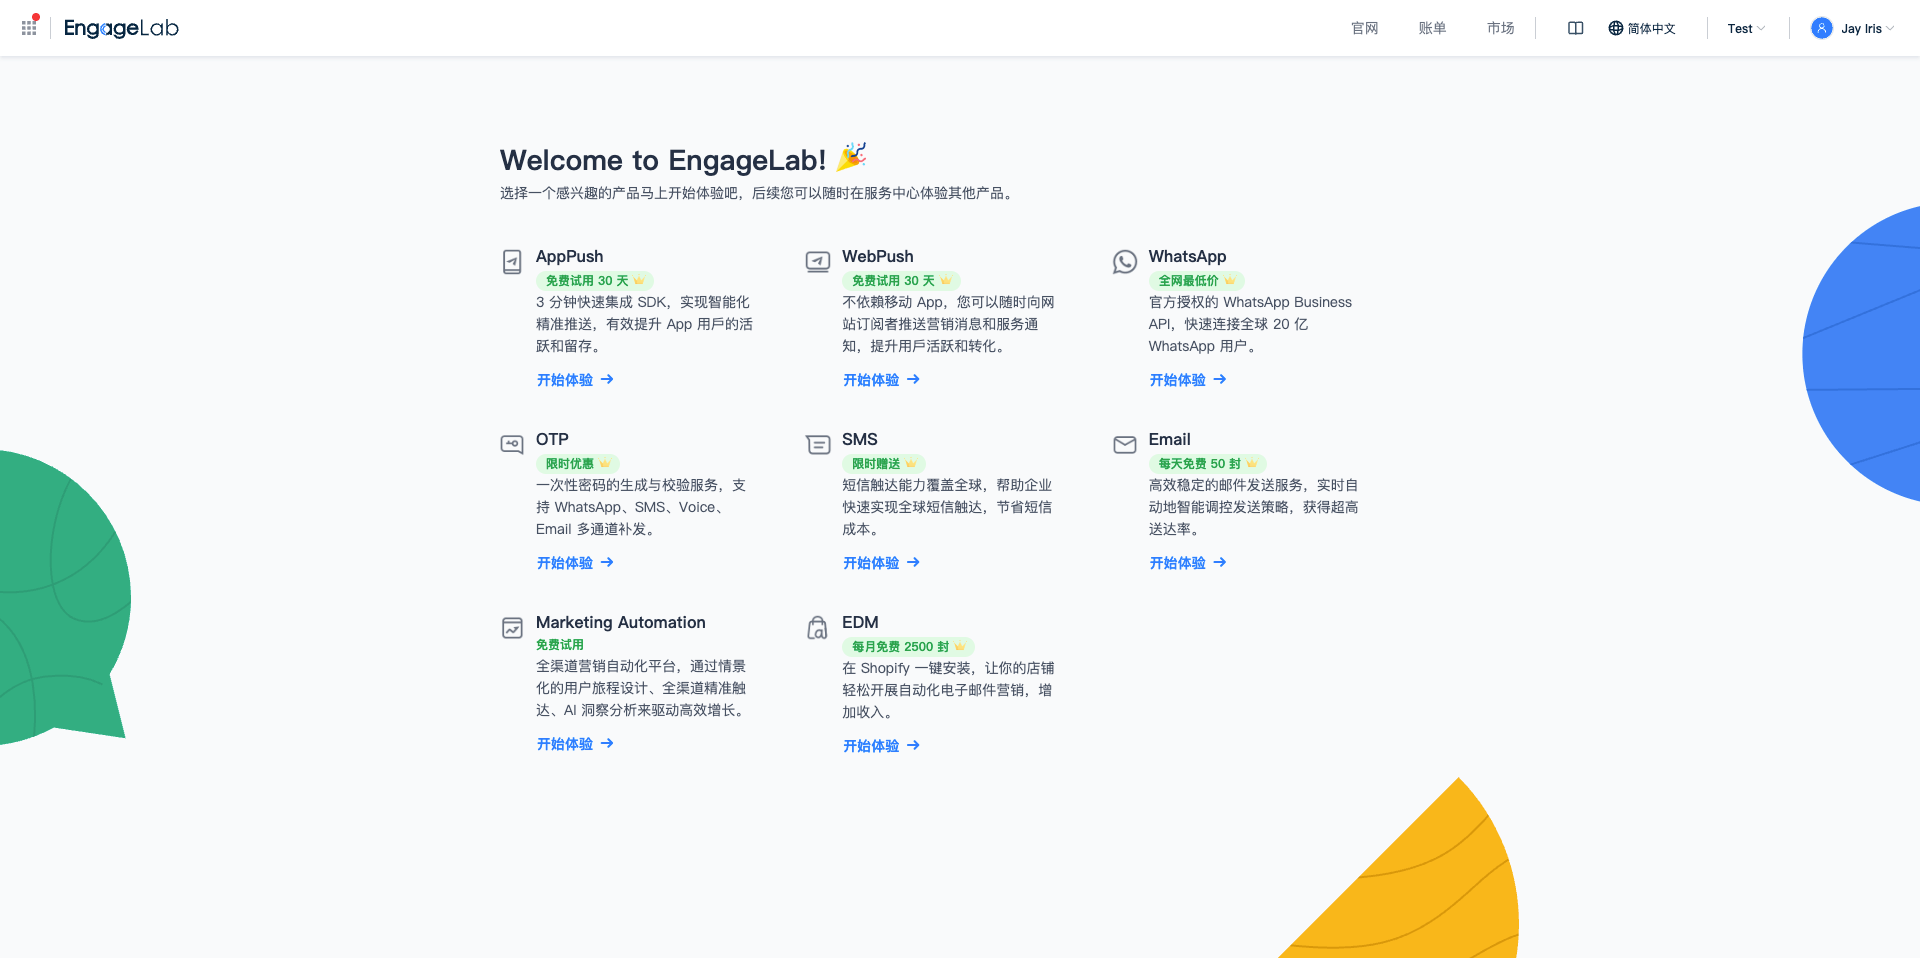Open the 简体中文 language selector

click(1642, 28)
